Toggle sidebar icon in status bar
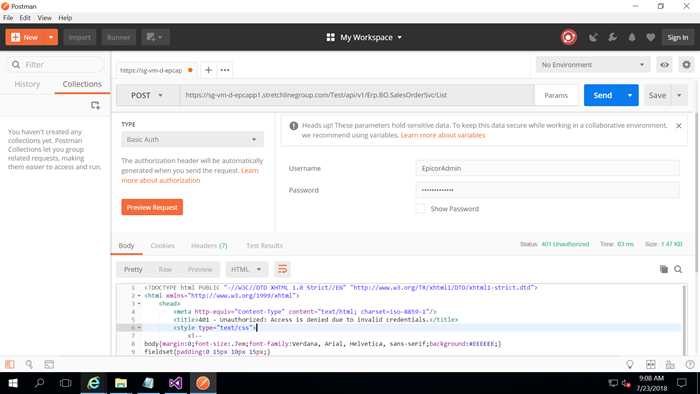The width and height of the screenshot is (700, 394). pyautogui.click(x=10, y=364)
